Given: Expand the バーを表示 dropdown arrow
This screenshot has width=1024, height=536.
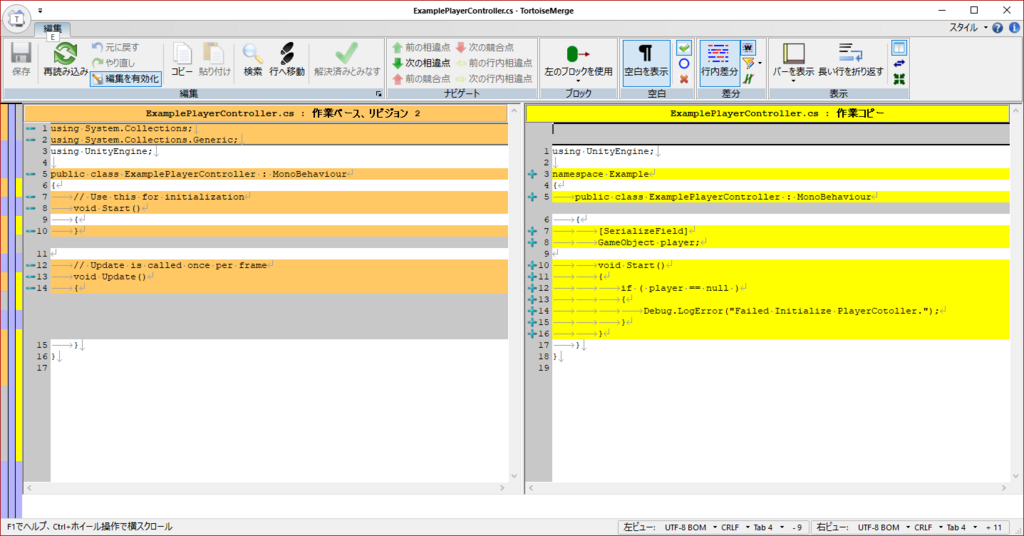Looking at the screenshot, I should (793, 81).
